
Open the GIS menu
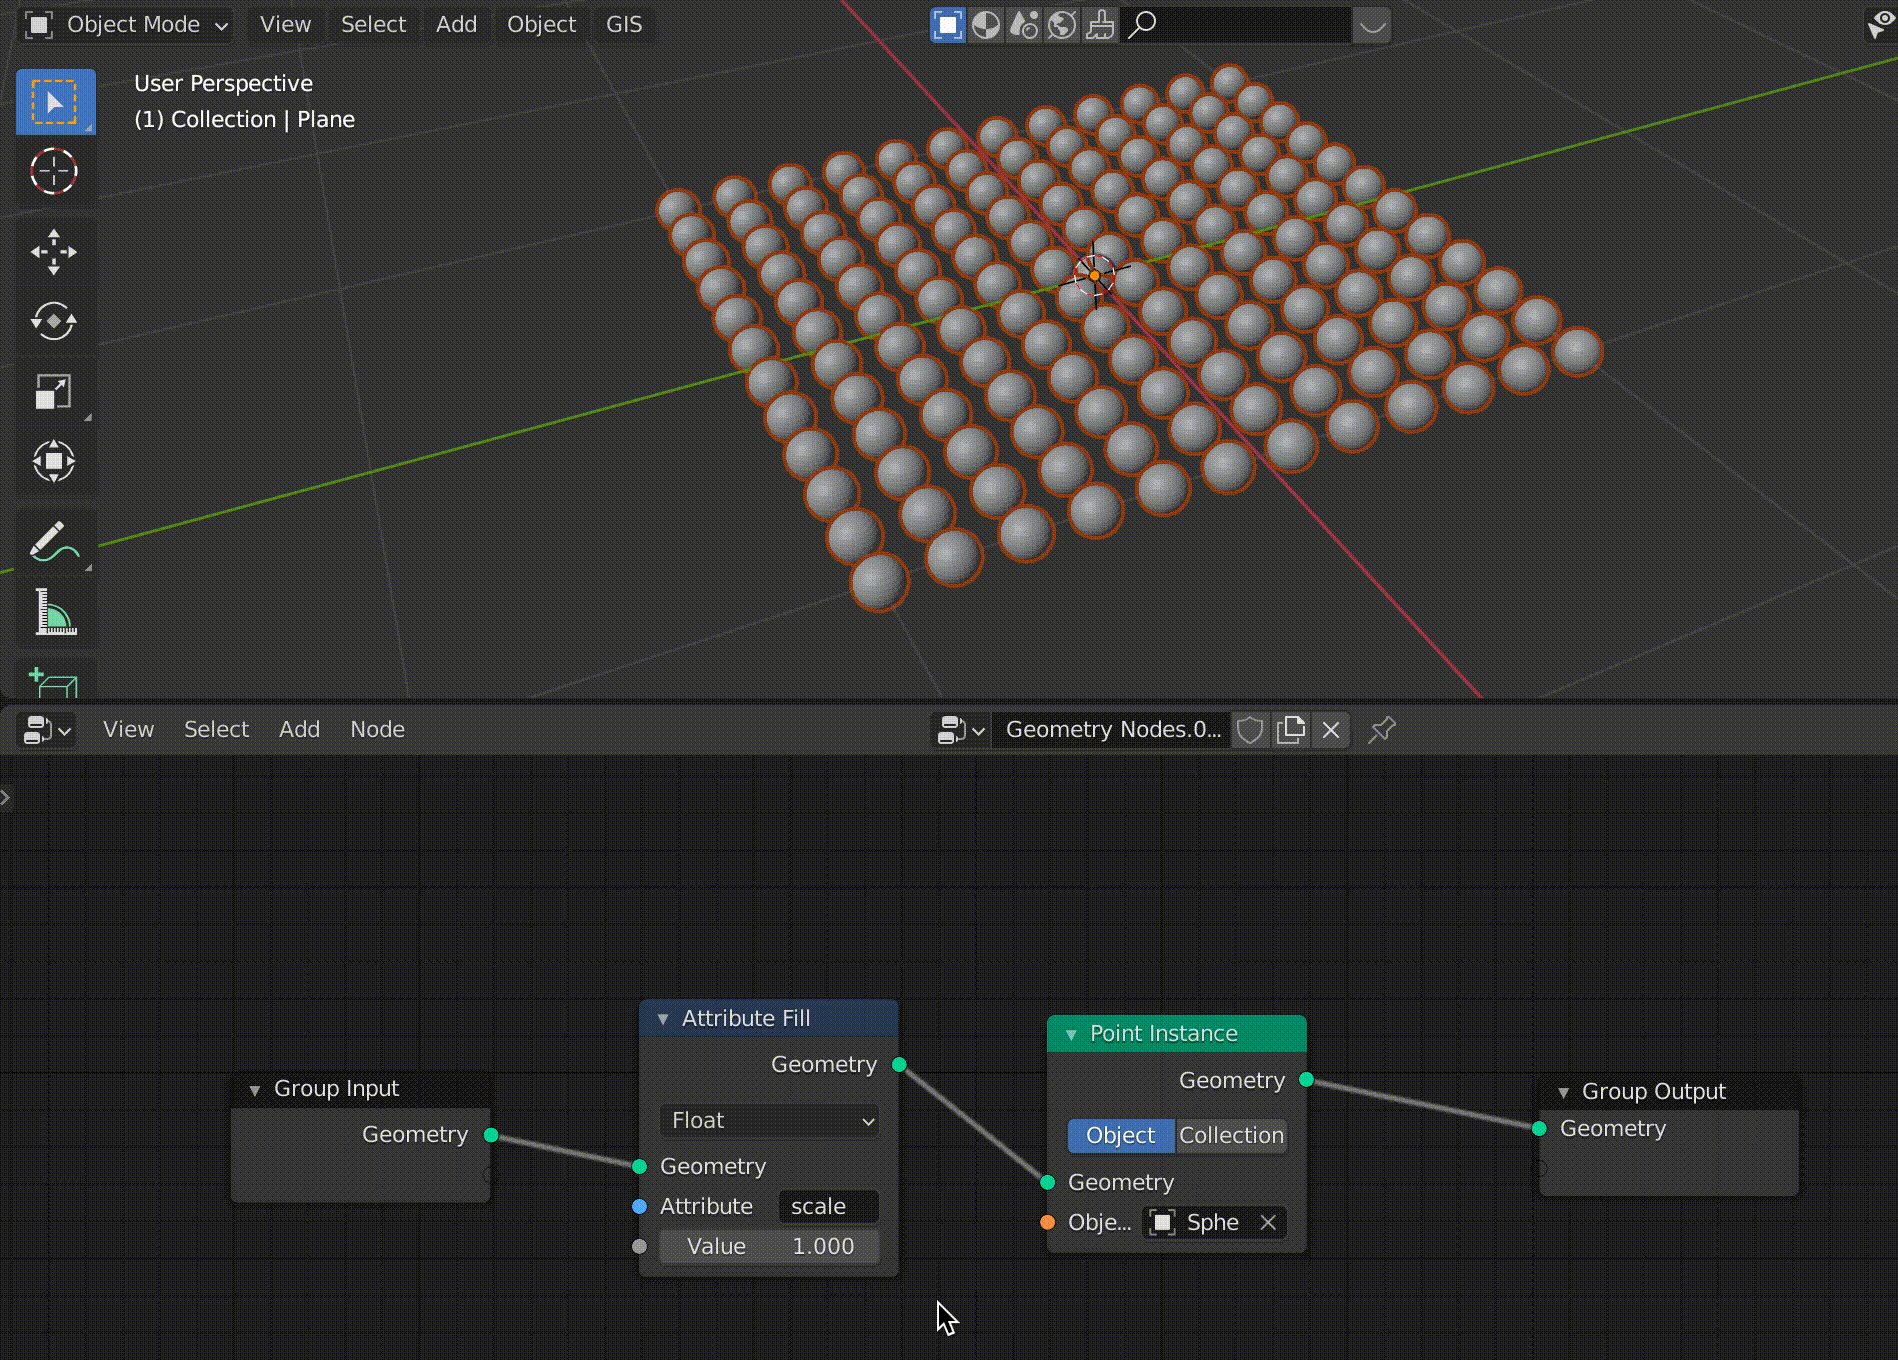pyautogui.click(x=624, y=25)
